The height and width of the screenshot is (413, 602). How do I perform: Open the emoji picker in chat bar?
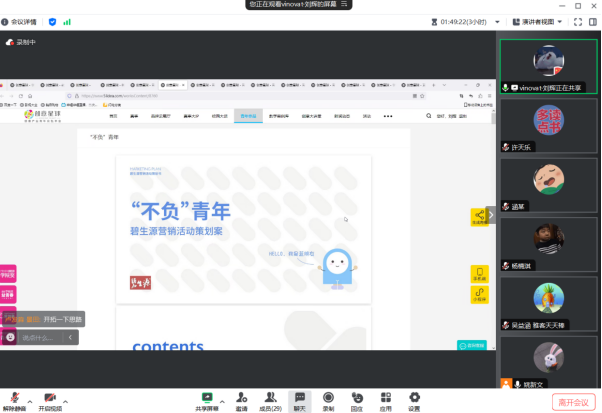(10, 338)
